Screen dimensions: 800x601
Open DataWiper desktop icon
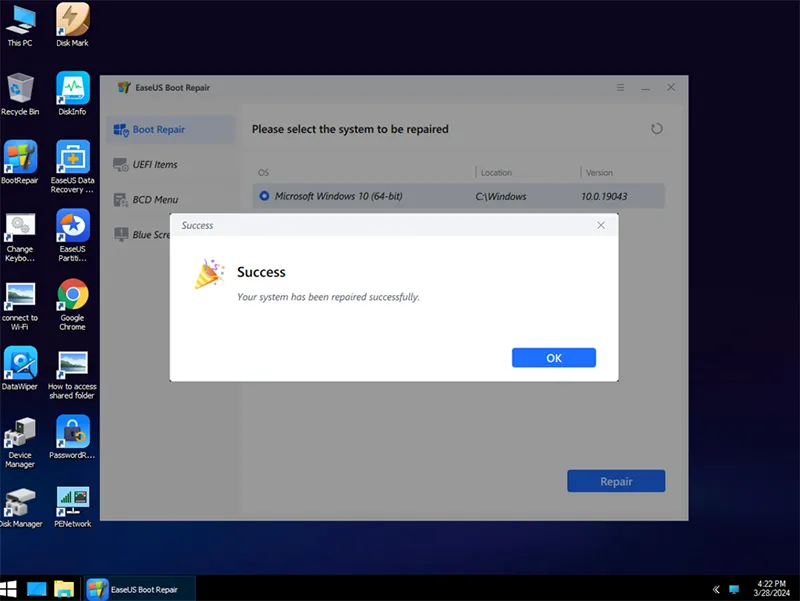point(20,369)
